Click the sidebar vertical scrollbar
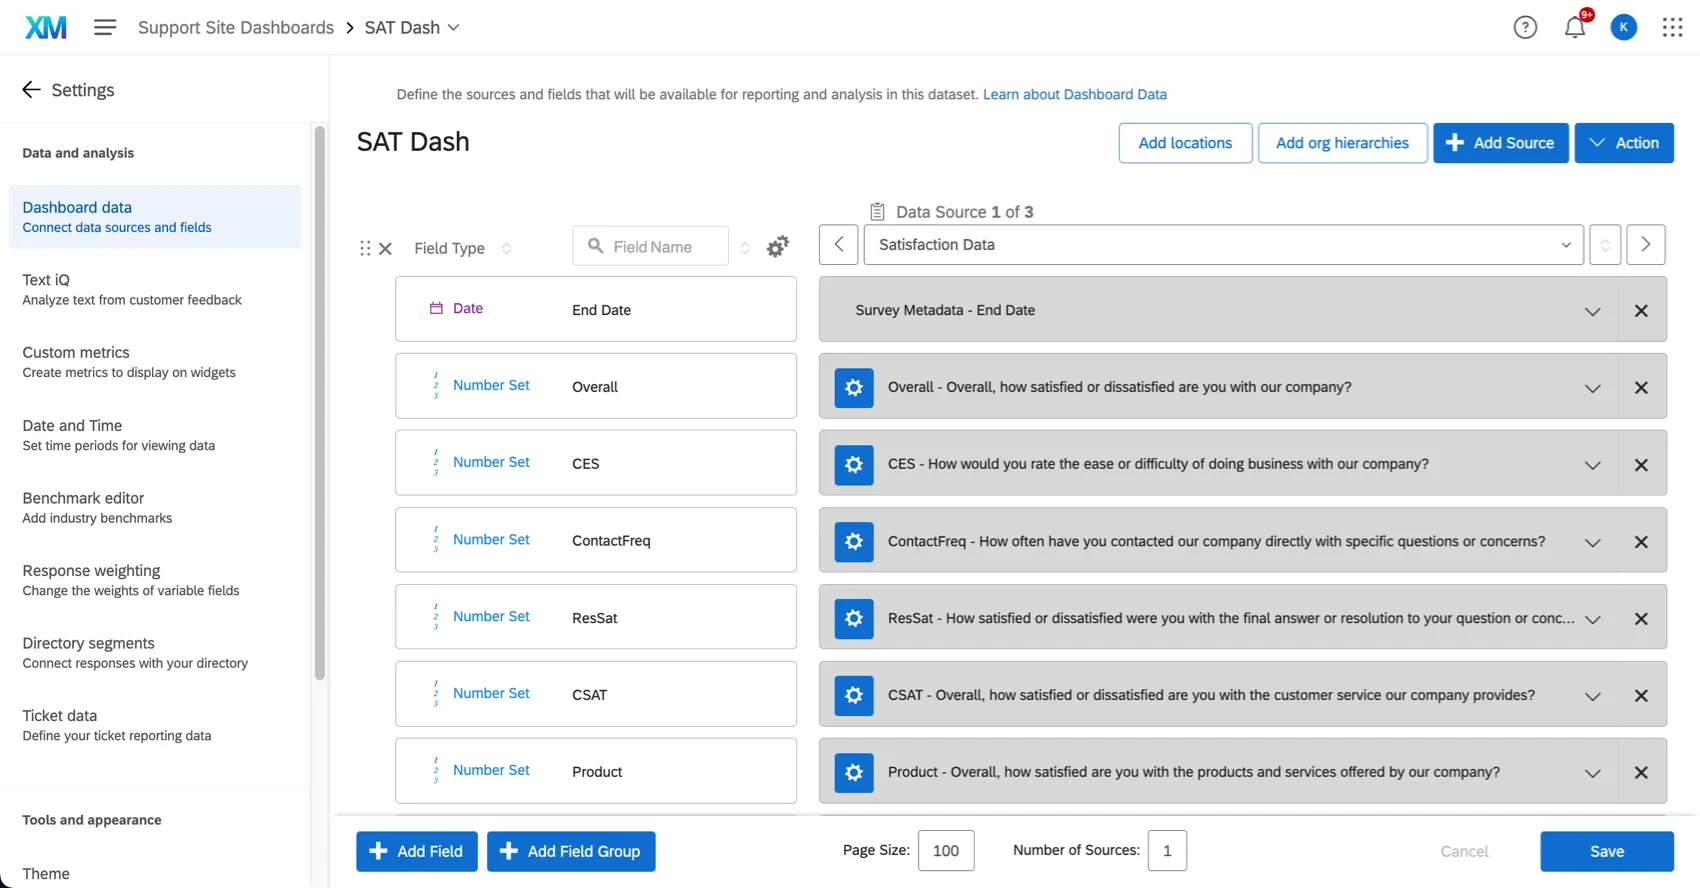Image resolution: width=1700 pixels, height=888 pixels. pos(320,400)
